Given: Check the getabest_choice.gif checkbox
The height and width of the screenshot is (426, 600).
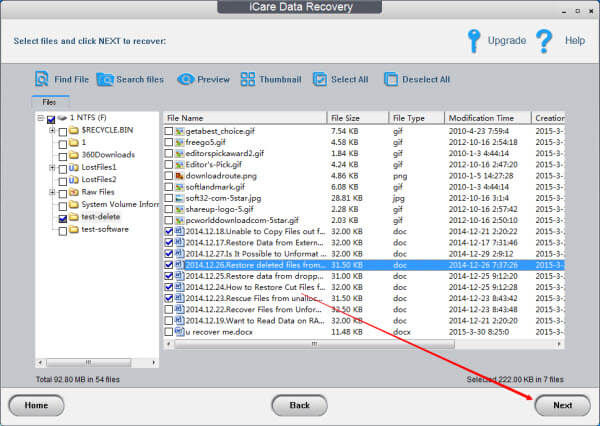Looking at the screenshot, I should click(169, 131).
